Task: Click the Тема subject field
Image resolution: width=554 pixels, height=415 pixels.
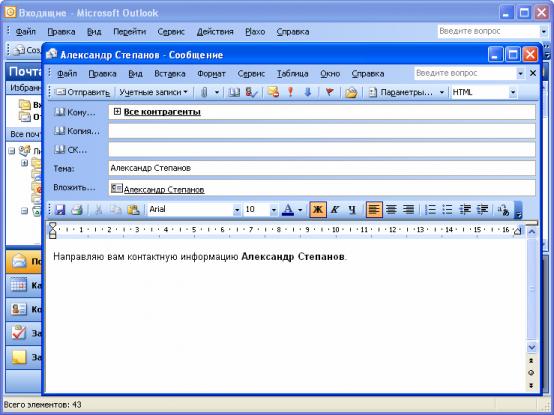Action: (x=322, y=168)
